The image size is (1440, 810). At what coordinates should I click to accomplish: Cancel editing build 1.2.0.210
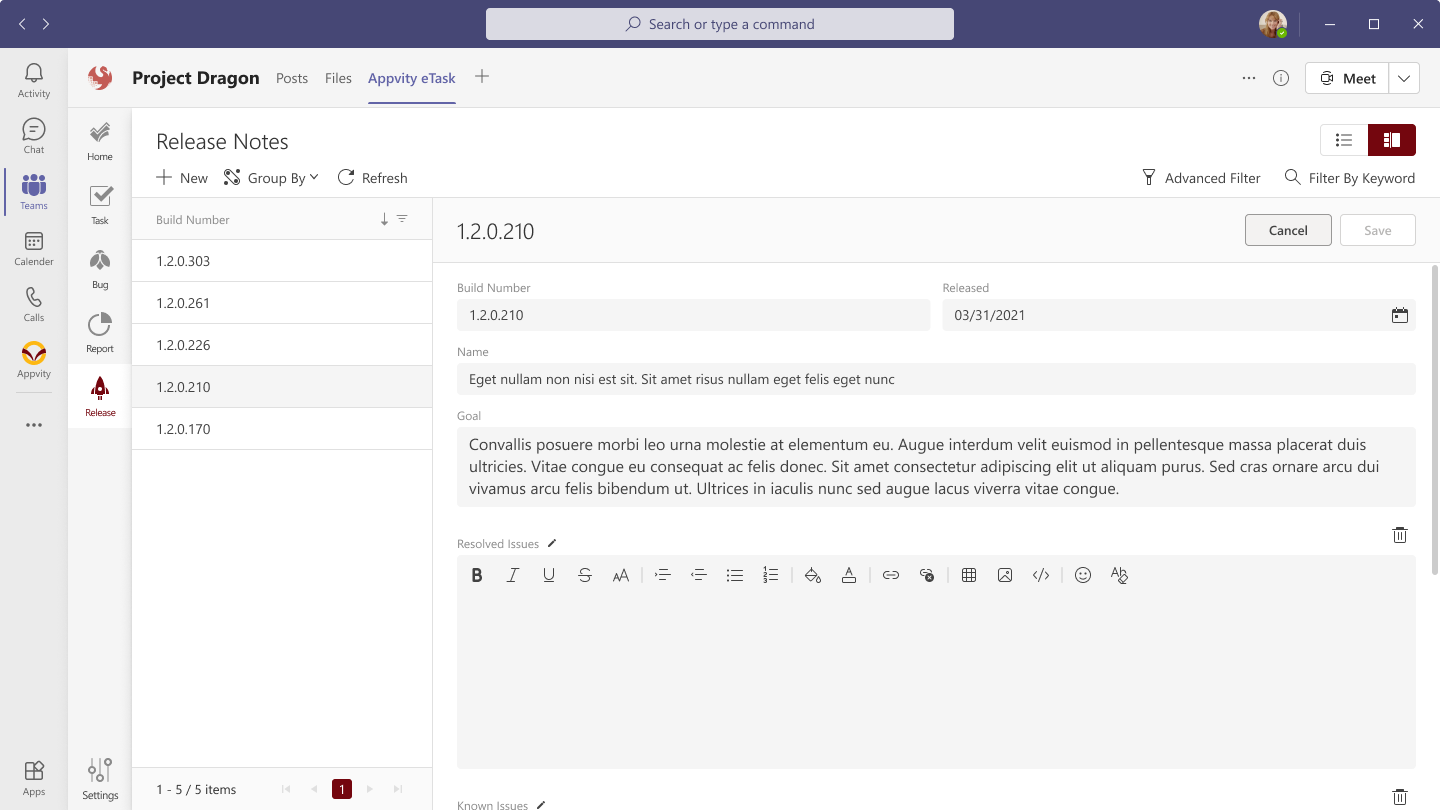click(1287, 229)
